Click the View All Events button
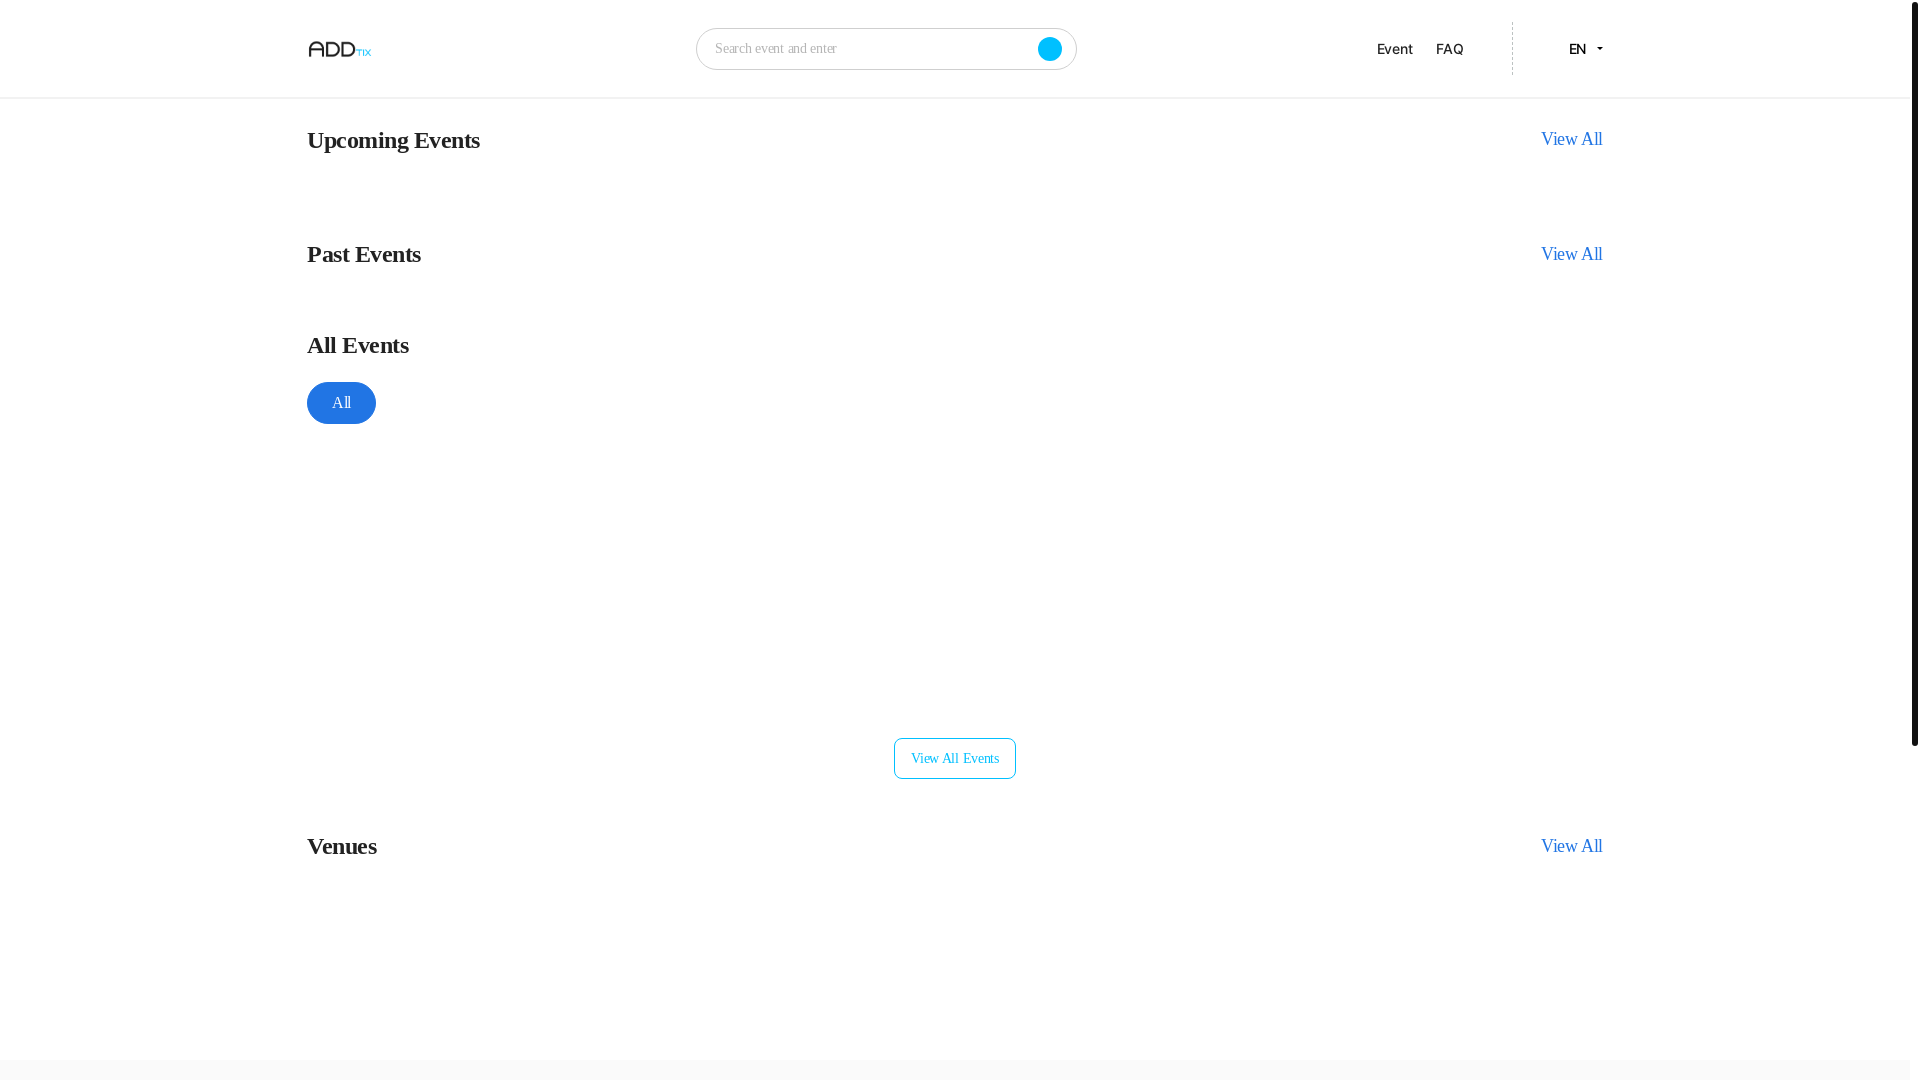This screenshot has width=1920, height=1080. point(954,758)
